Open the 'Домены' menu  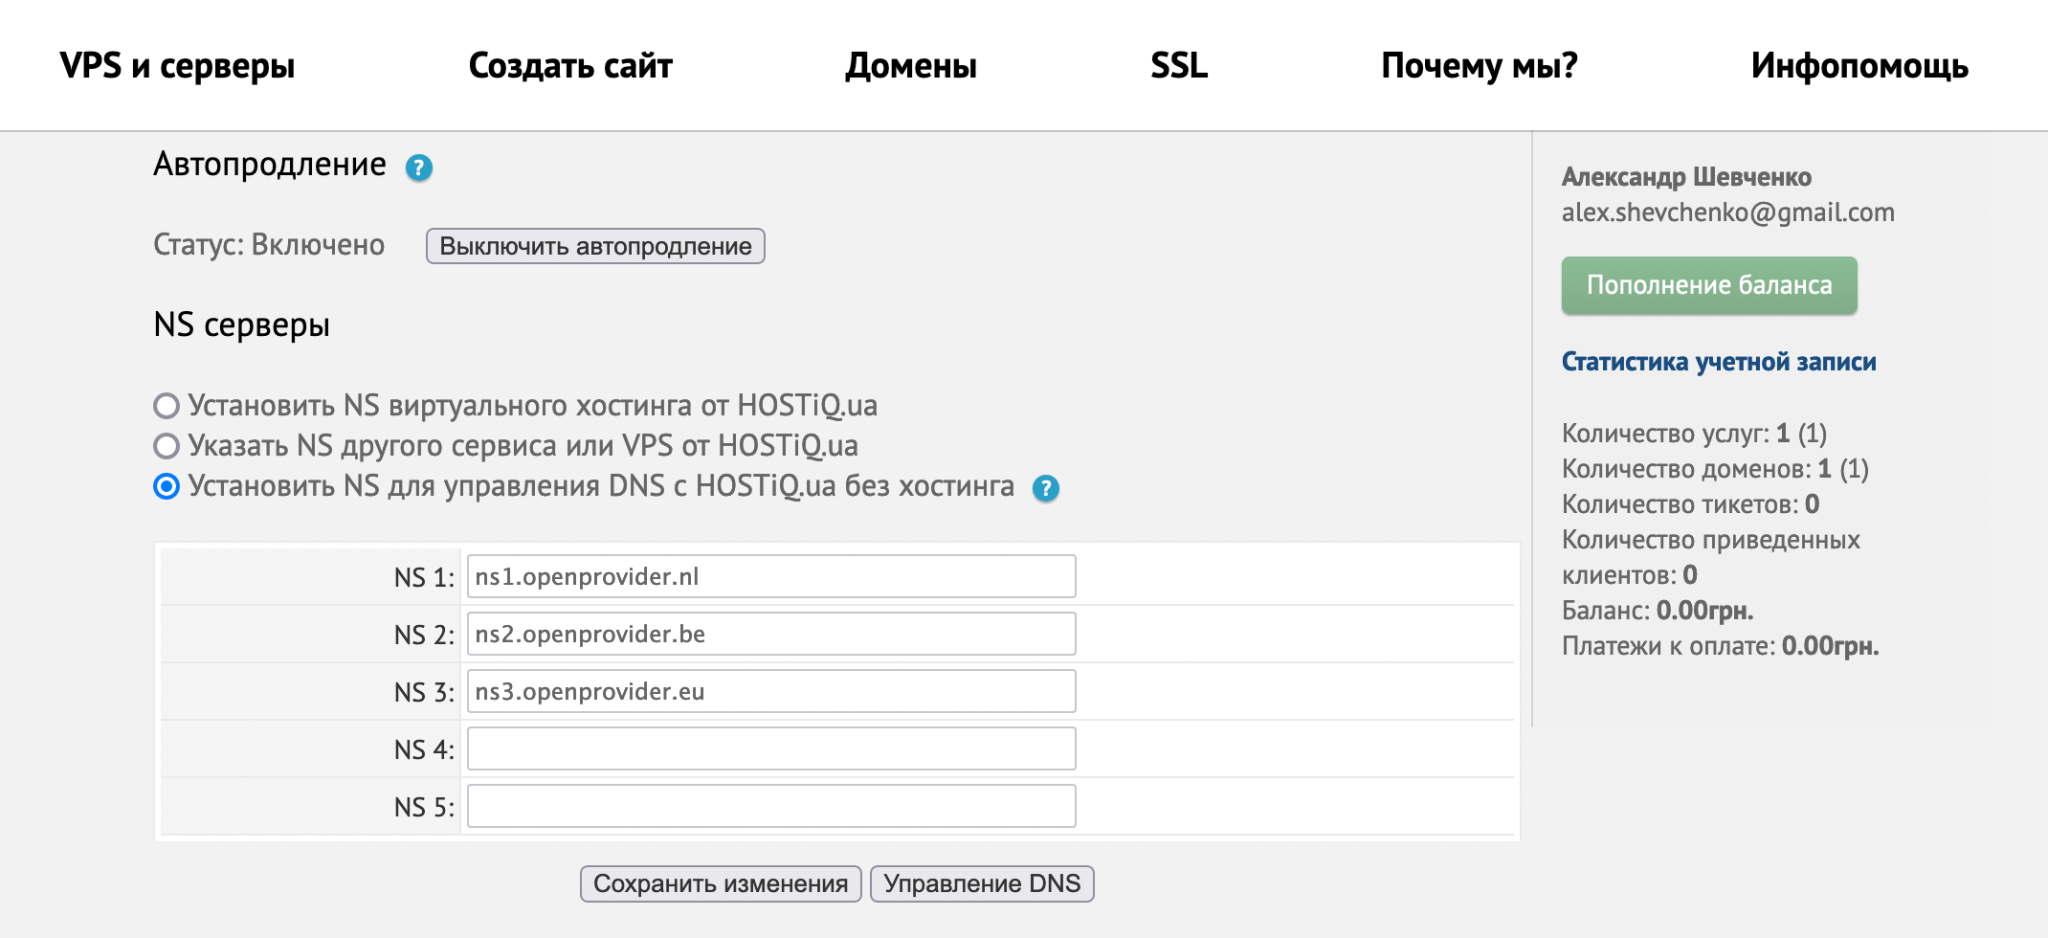pyautogui.click(x=911, y=66)
